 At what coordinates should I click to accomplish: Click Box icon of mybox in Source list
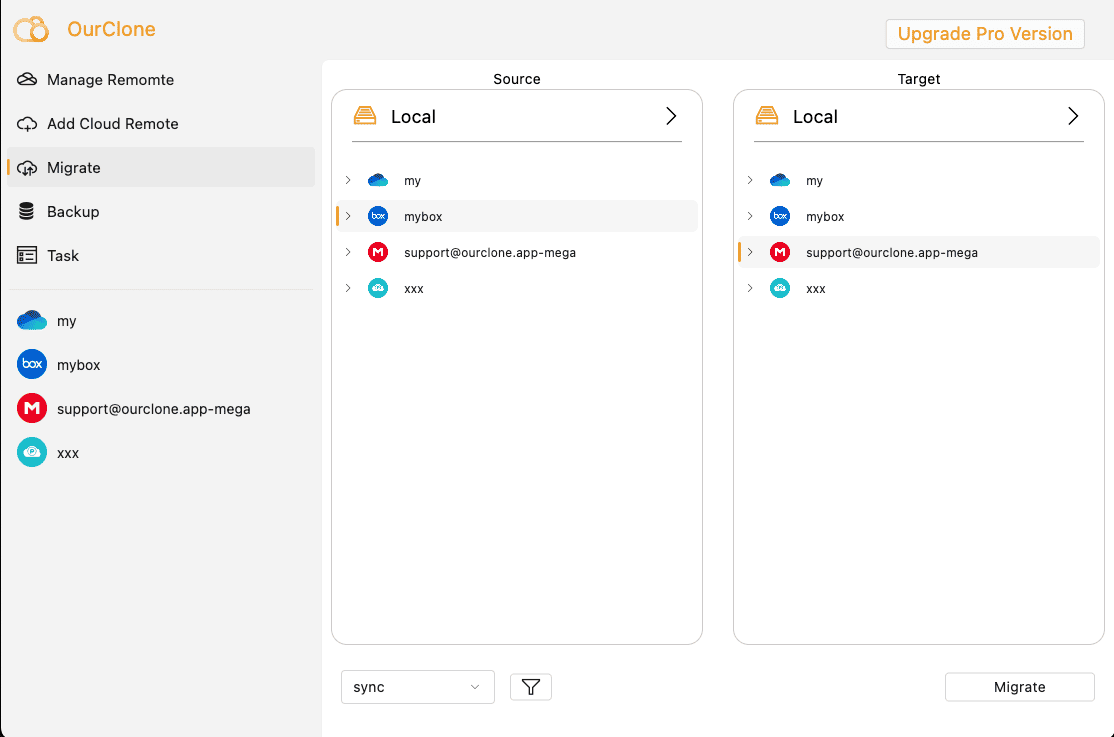(378, 216)
